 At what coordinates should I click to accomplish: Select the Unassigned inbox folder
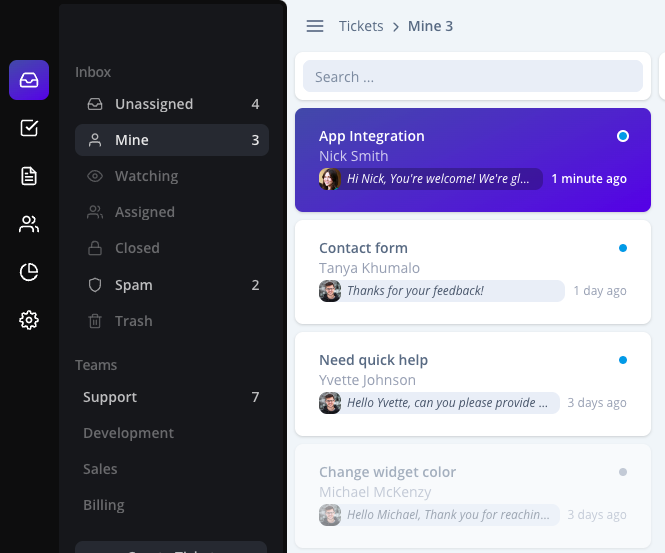(172, 104)
